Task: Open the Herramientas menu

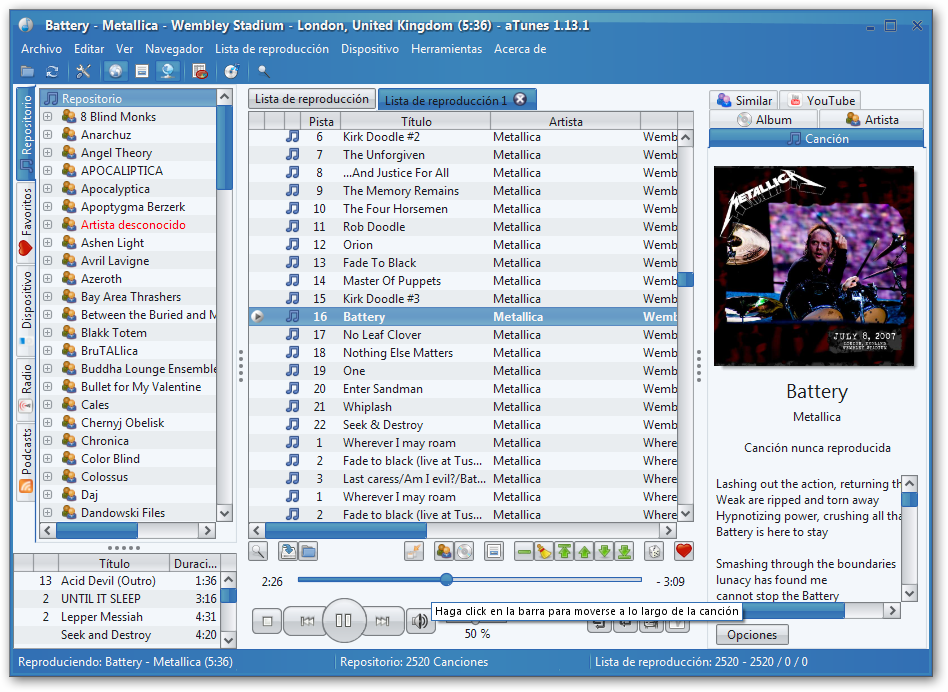Action: point(446,49)
